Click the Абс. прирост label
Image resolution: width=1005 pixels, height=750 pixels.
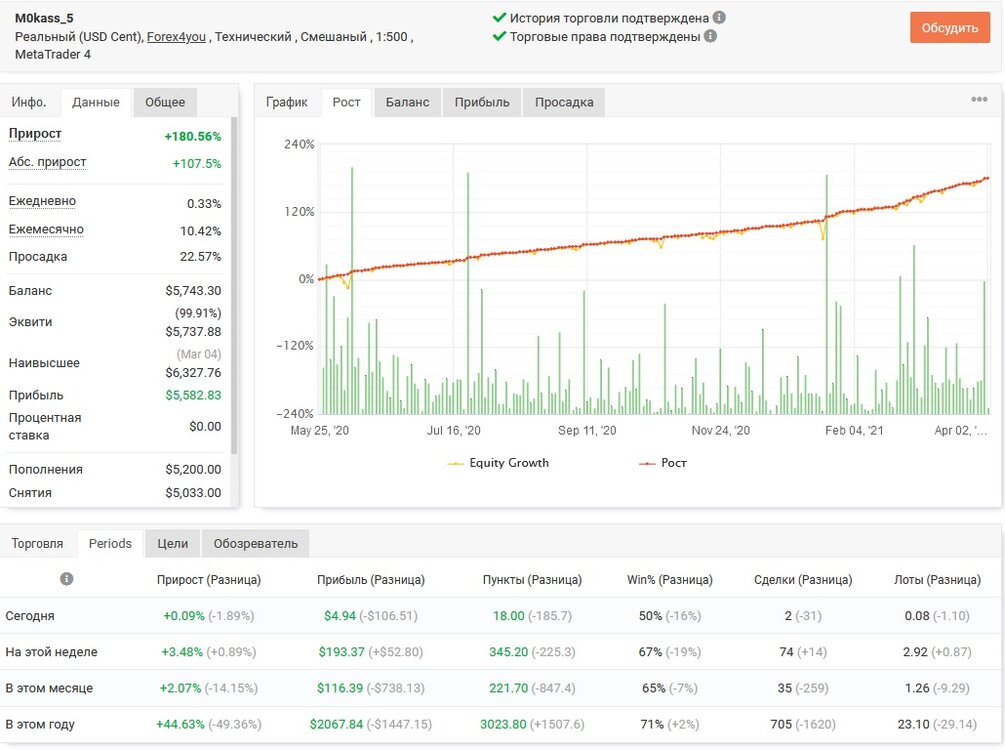pyautogui.click(x=47, y=162)
